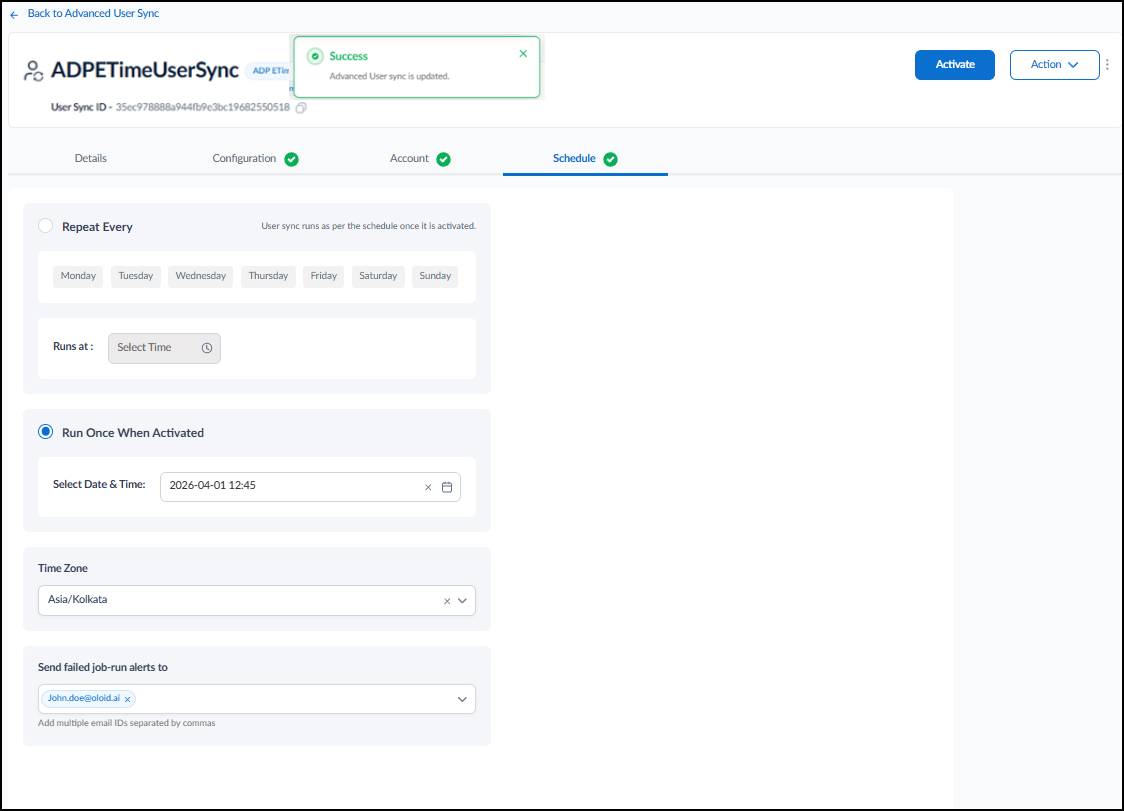The height and width of the screenshot is (811, 1124).
Task: Open Back to Advanced User Sync link
Action: pos(93,14)
